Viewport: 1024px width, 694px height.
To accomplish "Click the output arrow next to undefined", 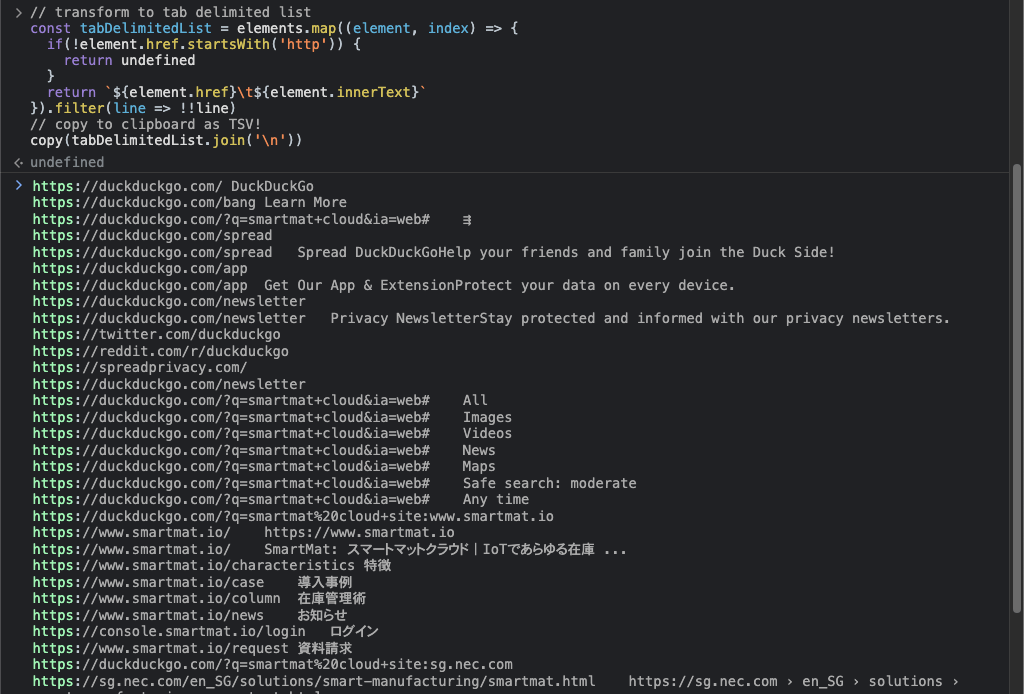I will (x=18, y=162).
